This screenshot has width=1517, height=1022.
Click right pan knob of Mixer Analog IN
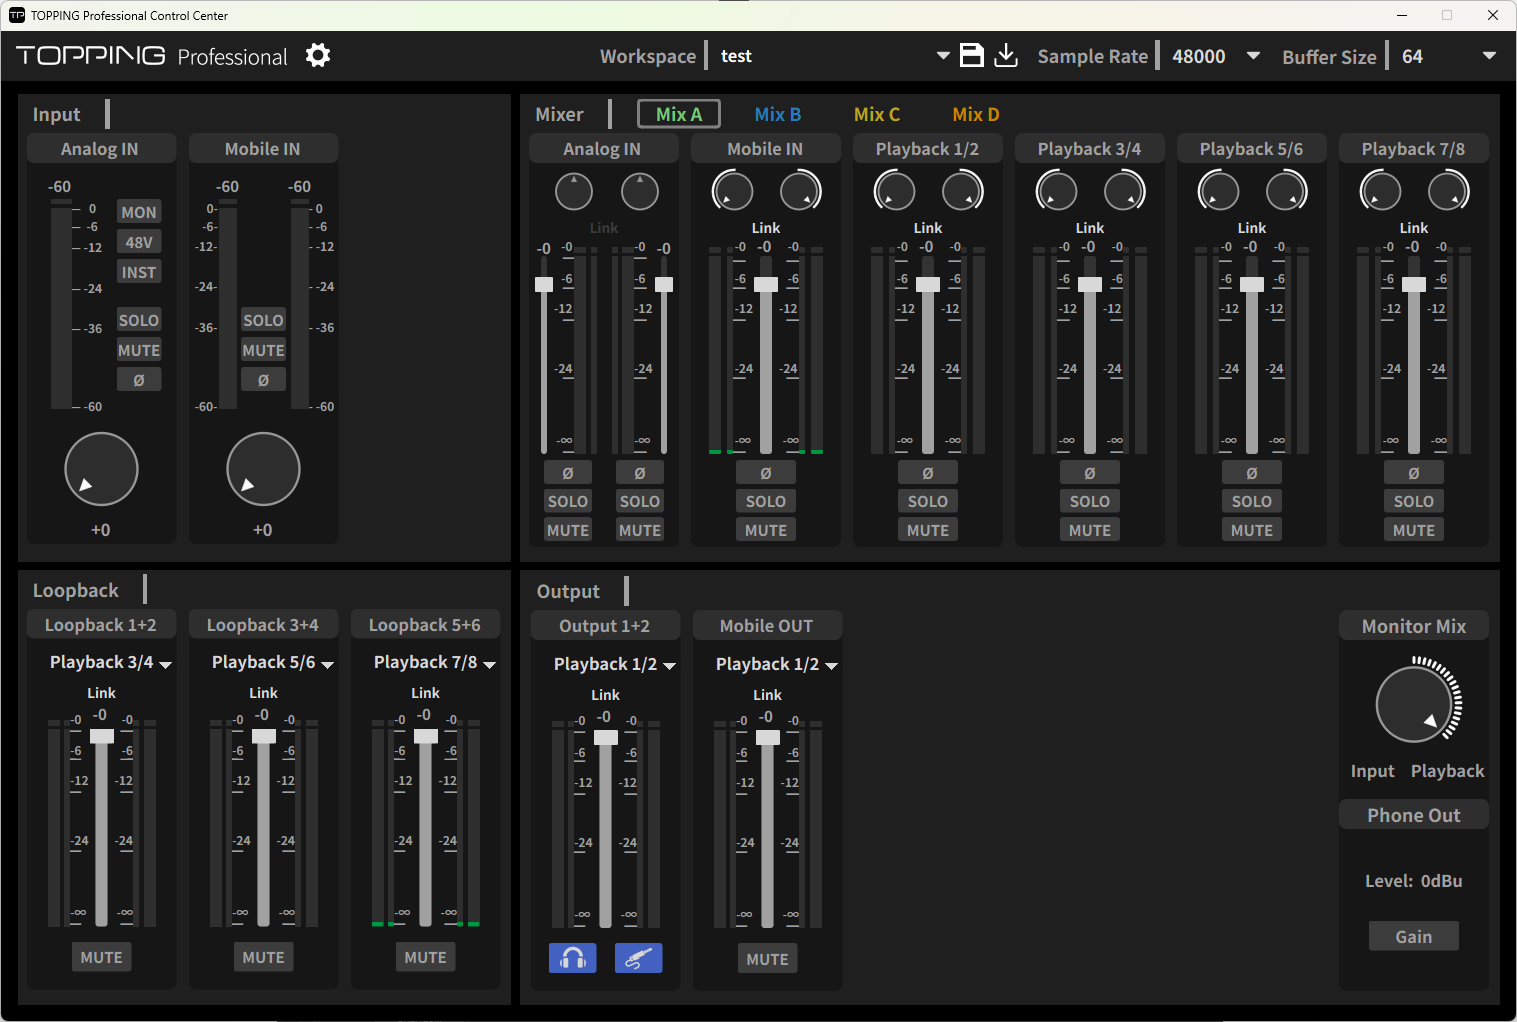640,191
